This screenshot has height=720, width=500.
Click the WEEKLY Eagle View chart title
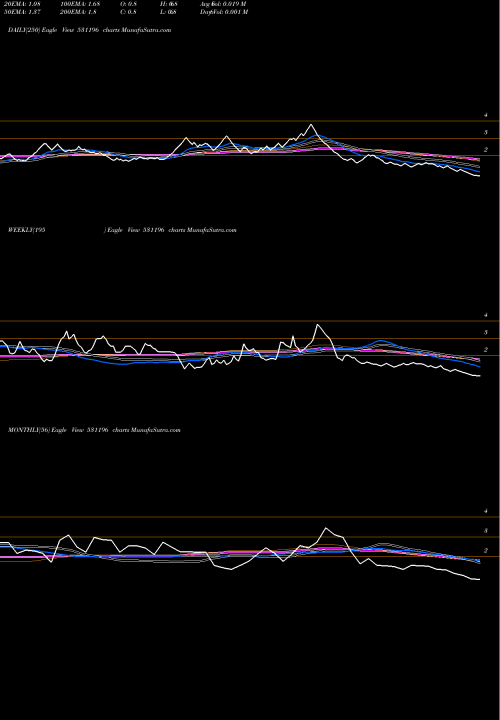(122, 230)
